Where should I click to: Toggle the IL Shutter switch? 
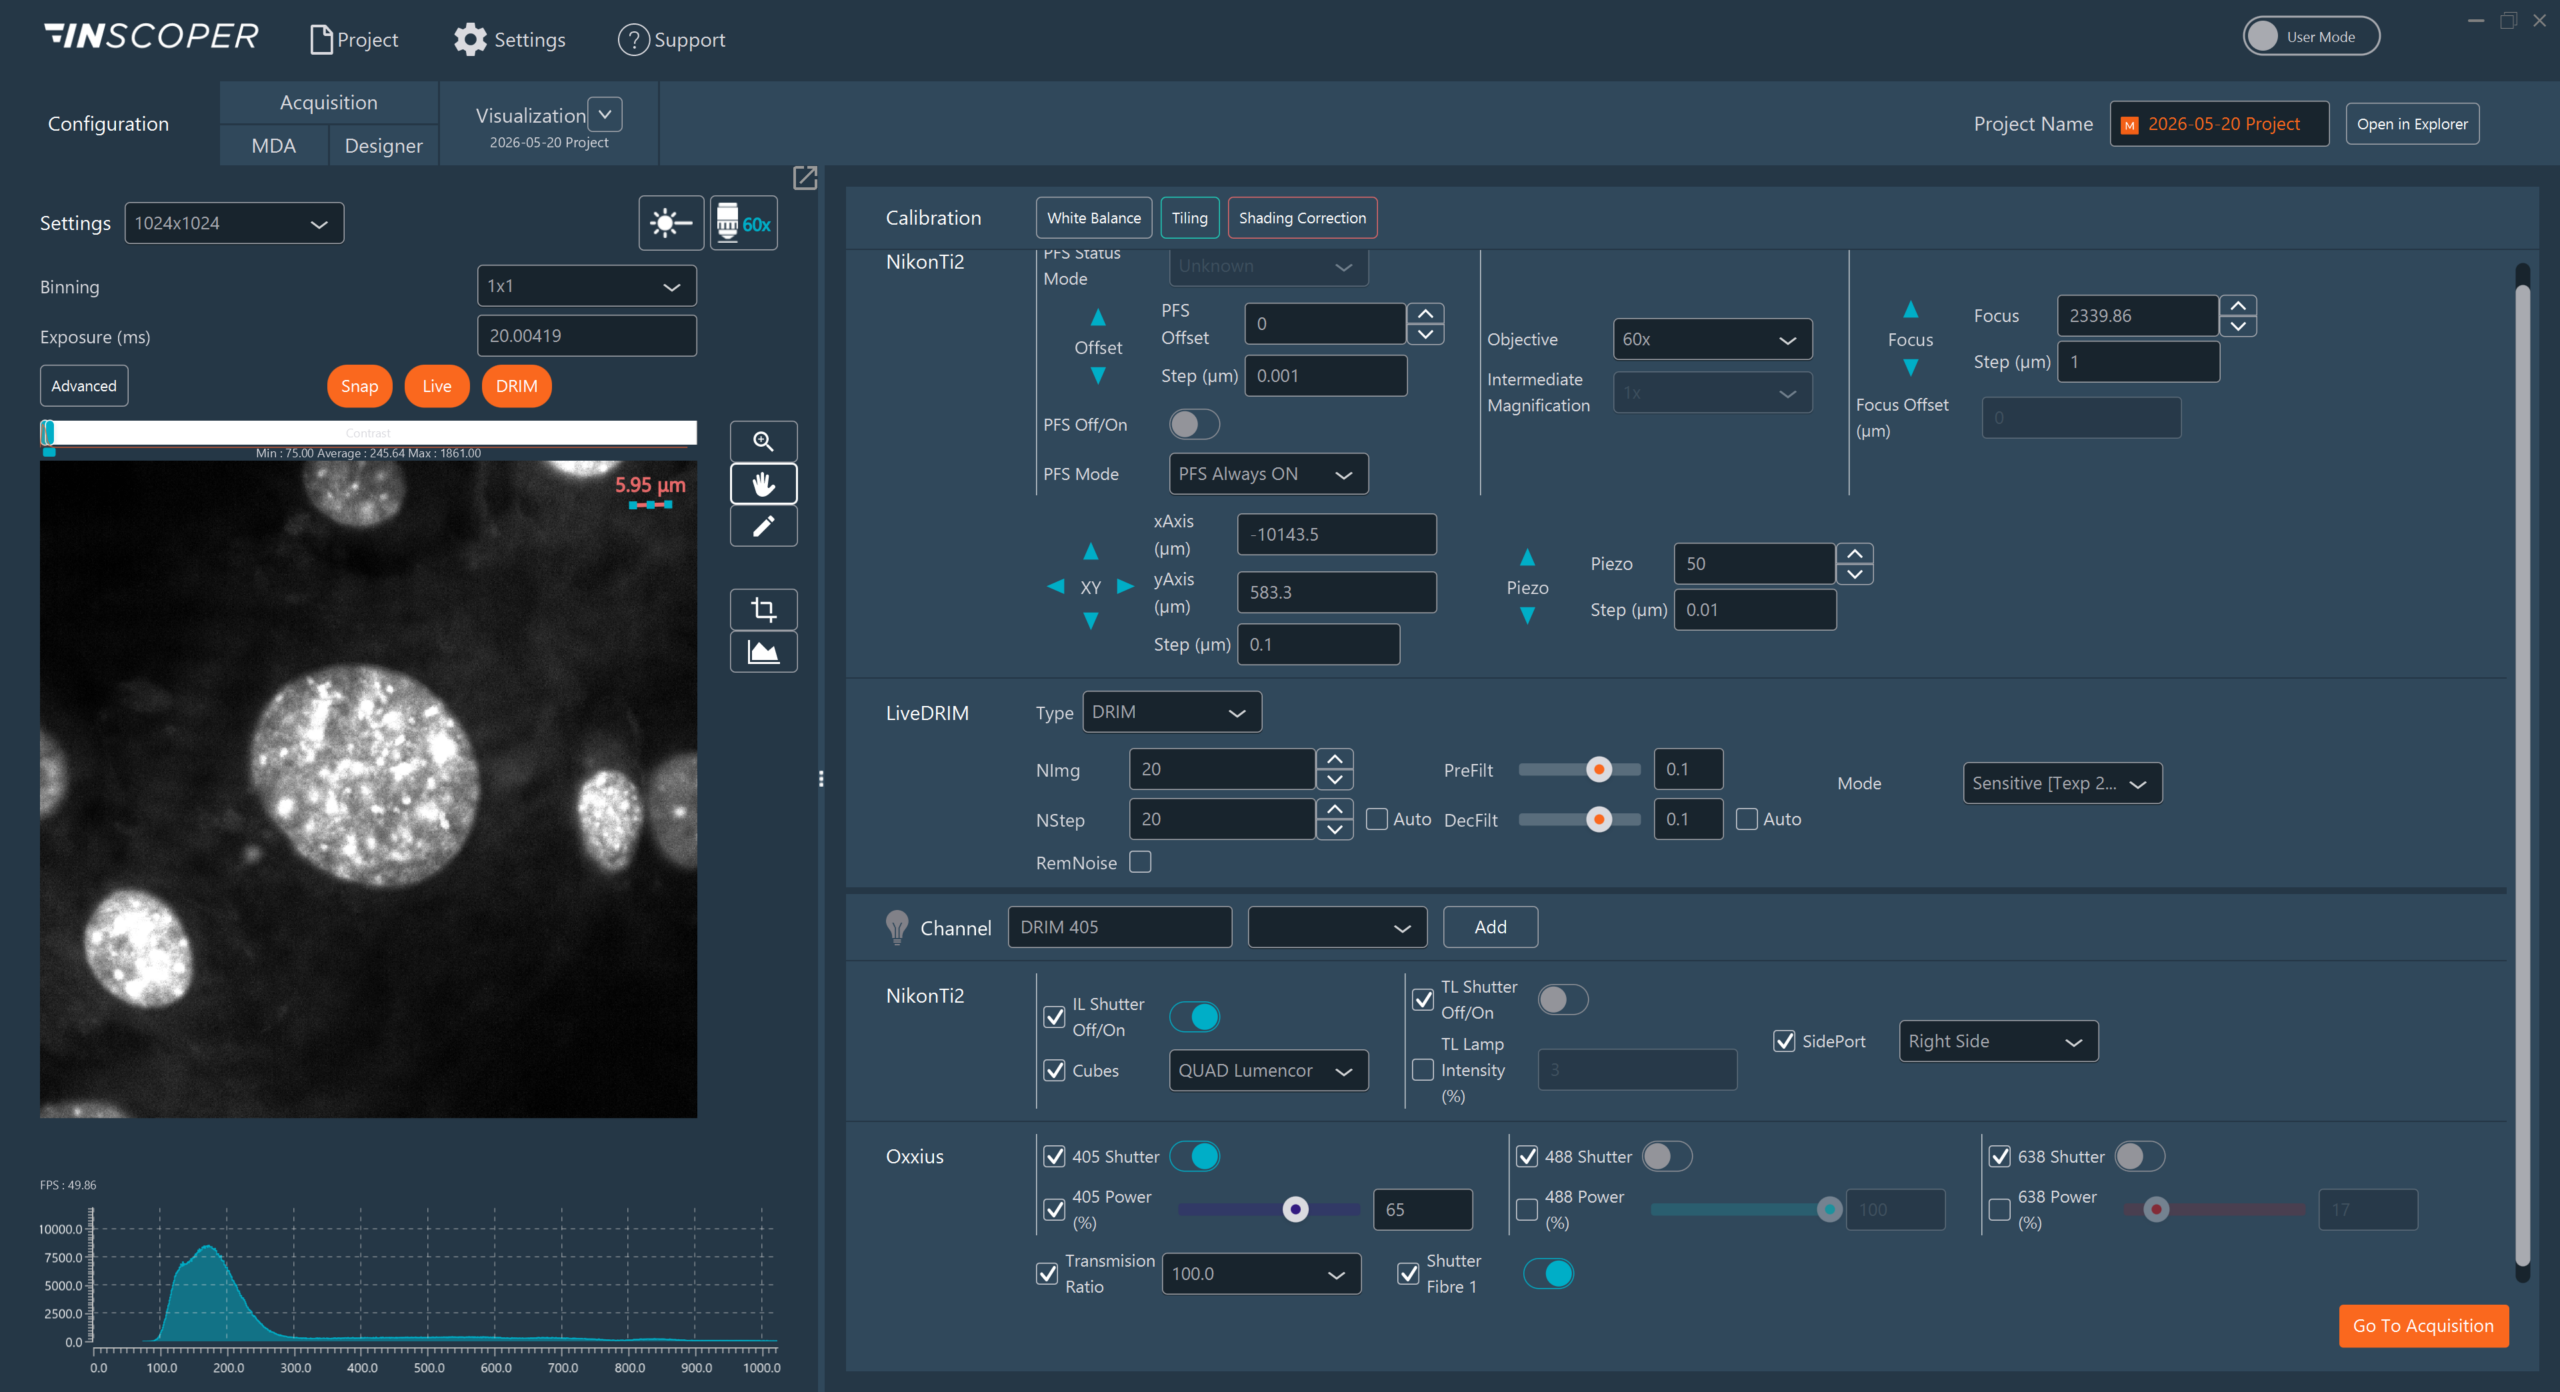point(1195,1017)
